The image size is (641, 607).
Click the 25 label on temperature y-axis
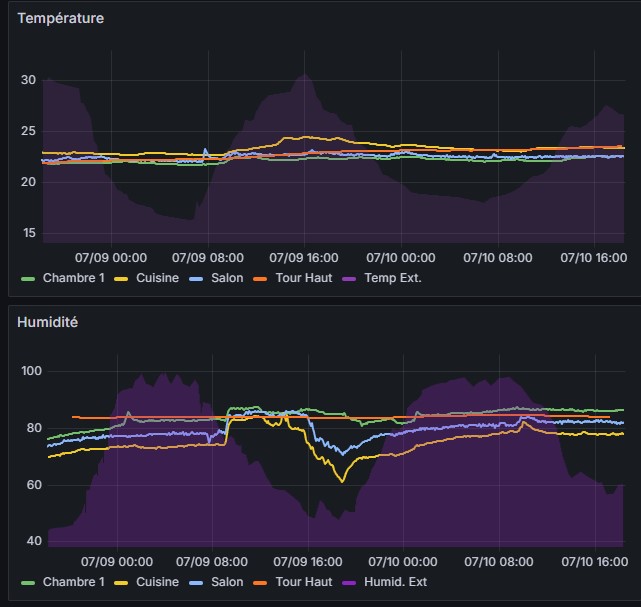(x=28, y=131)
